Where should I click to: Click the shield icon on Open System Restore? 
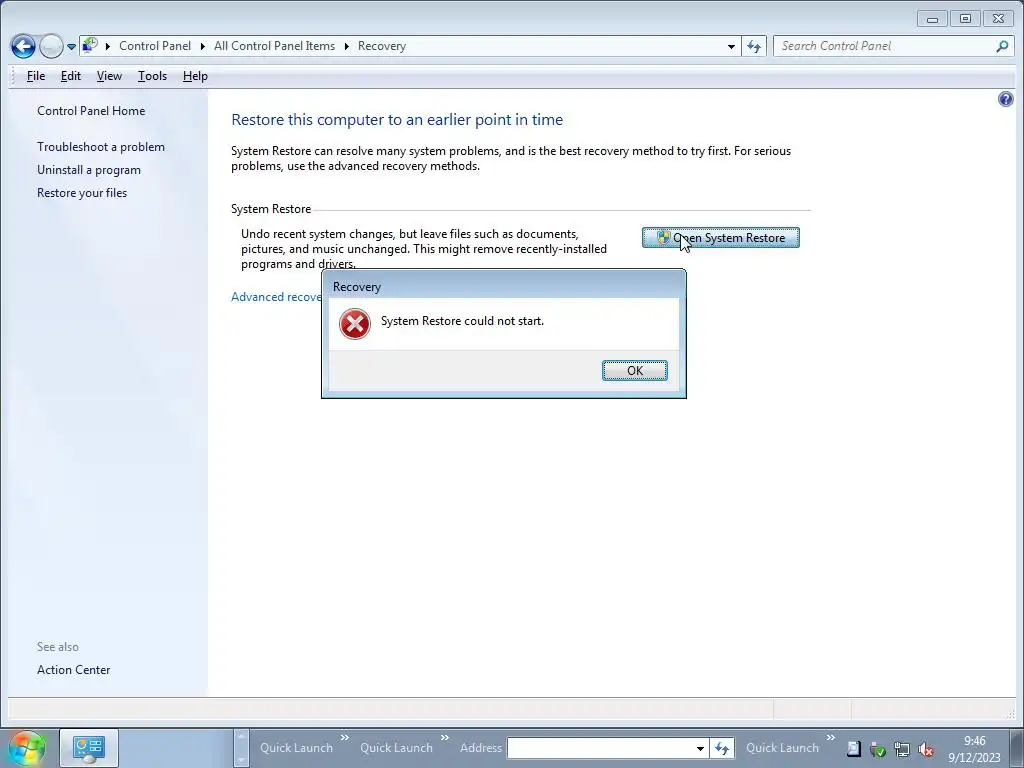[x=664, y=238]
